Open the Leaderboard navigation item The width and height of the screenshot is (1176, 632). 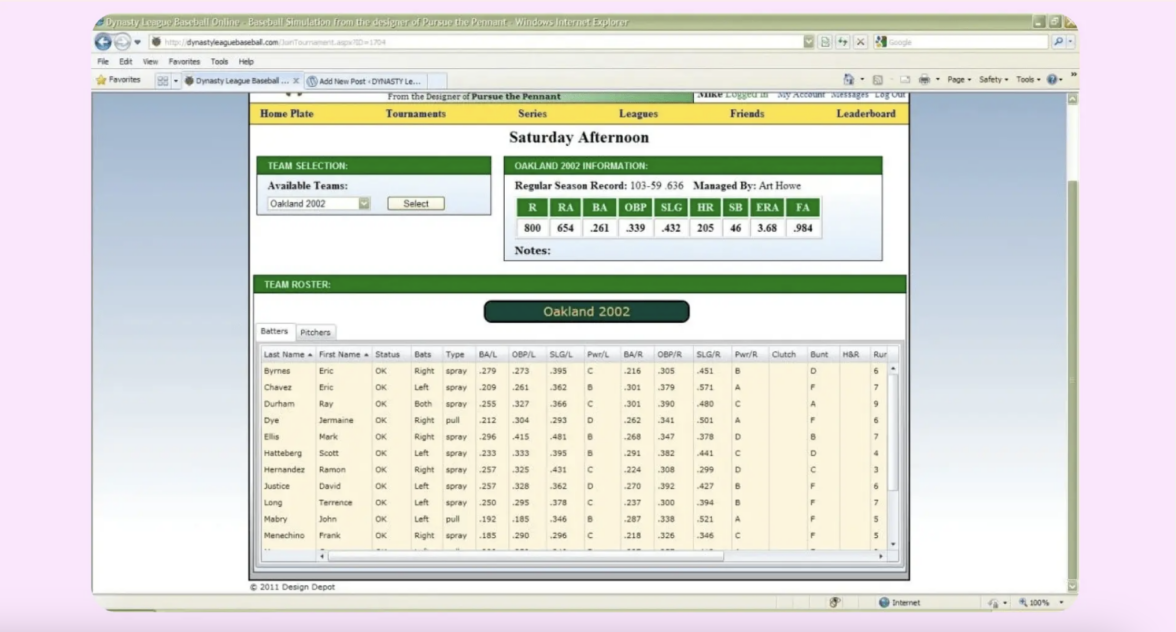coord(865,114)
